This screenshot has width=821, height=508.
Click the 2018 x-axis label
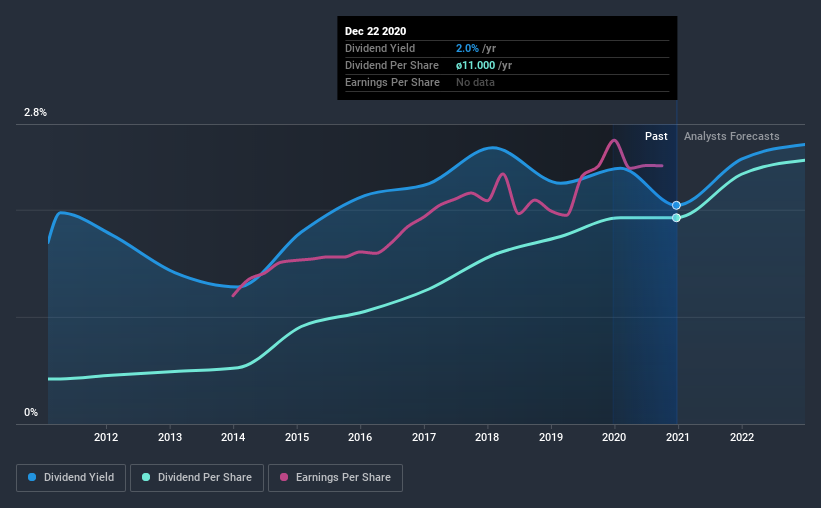[x=487, y=437]
